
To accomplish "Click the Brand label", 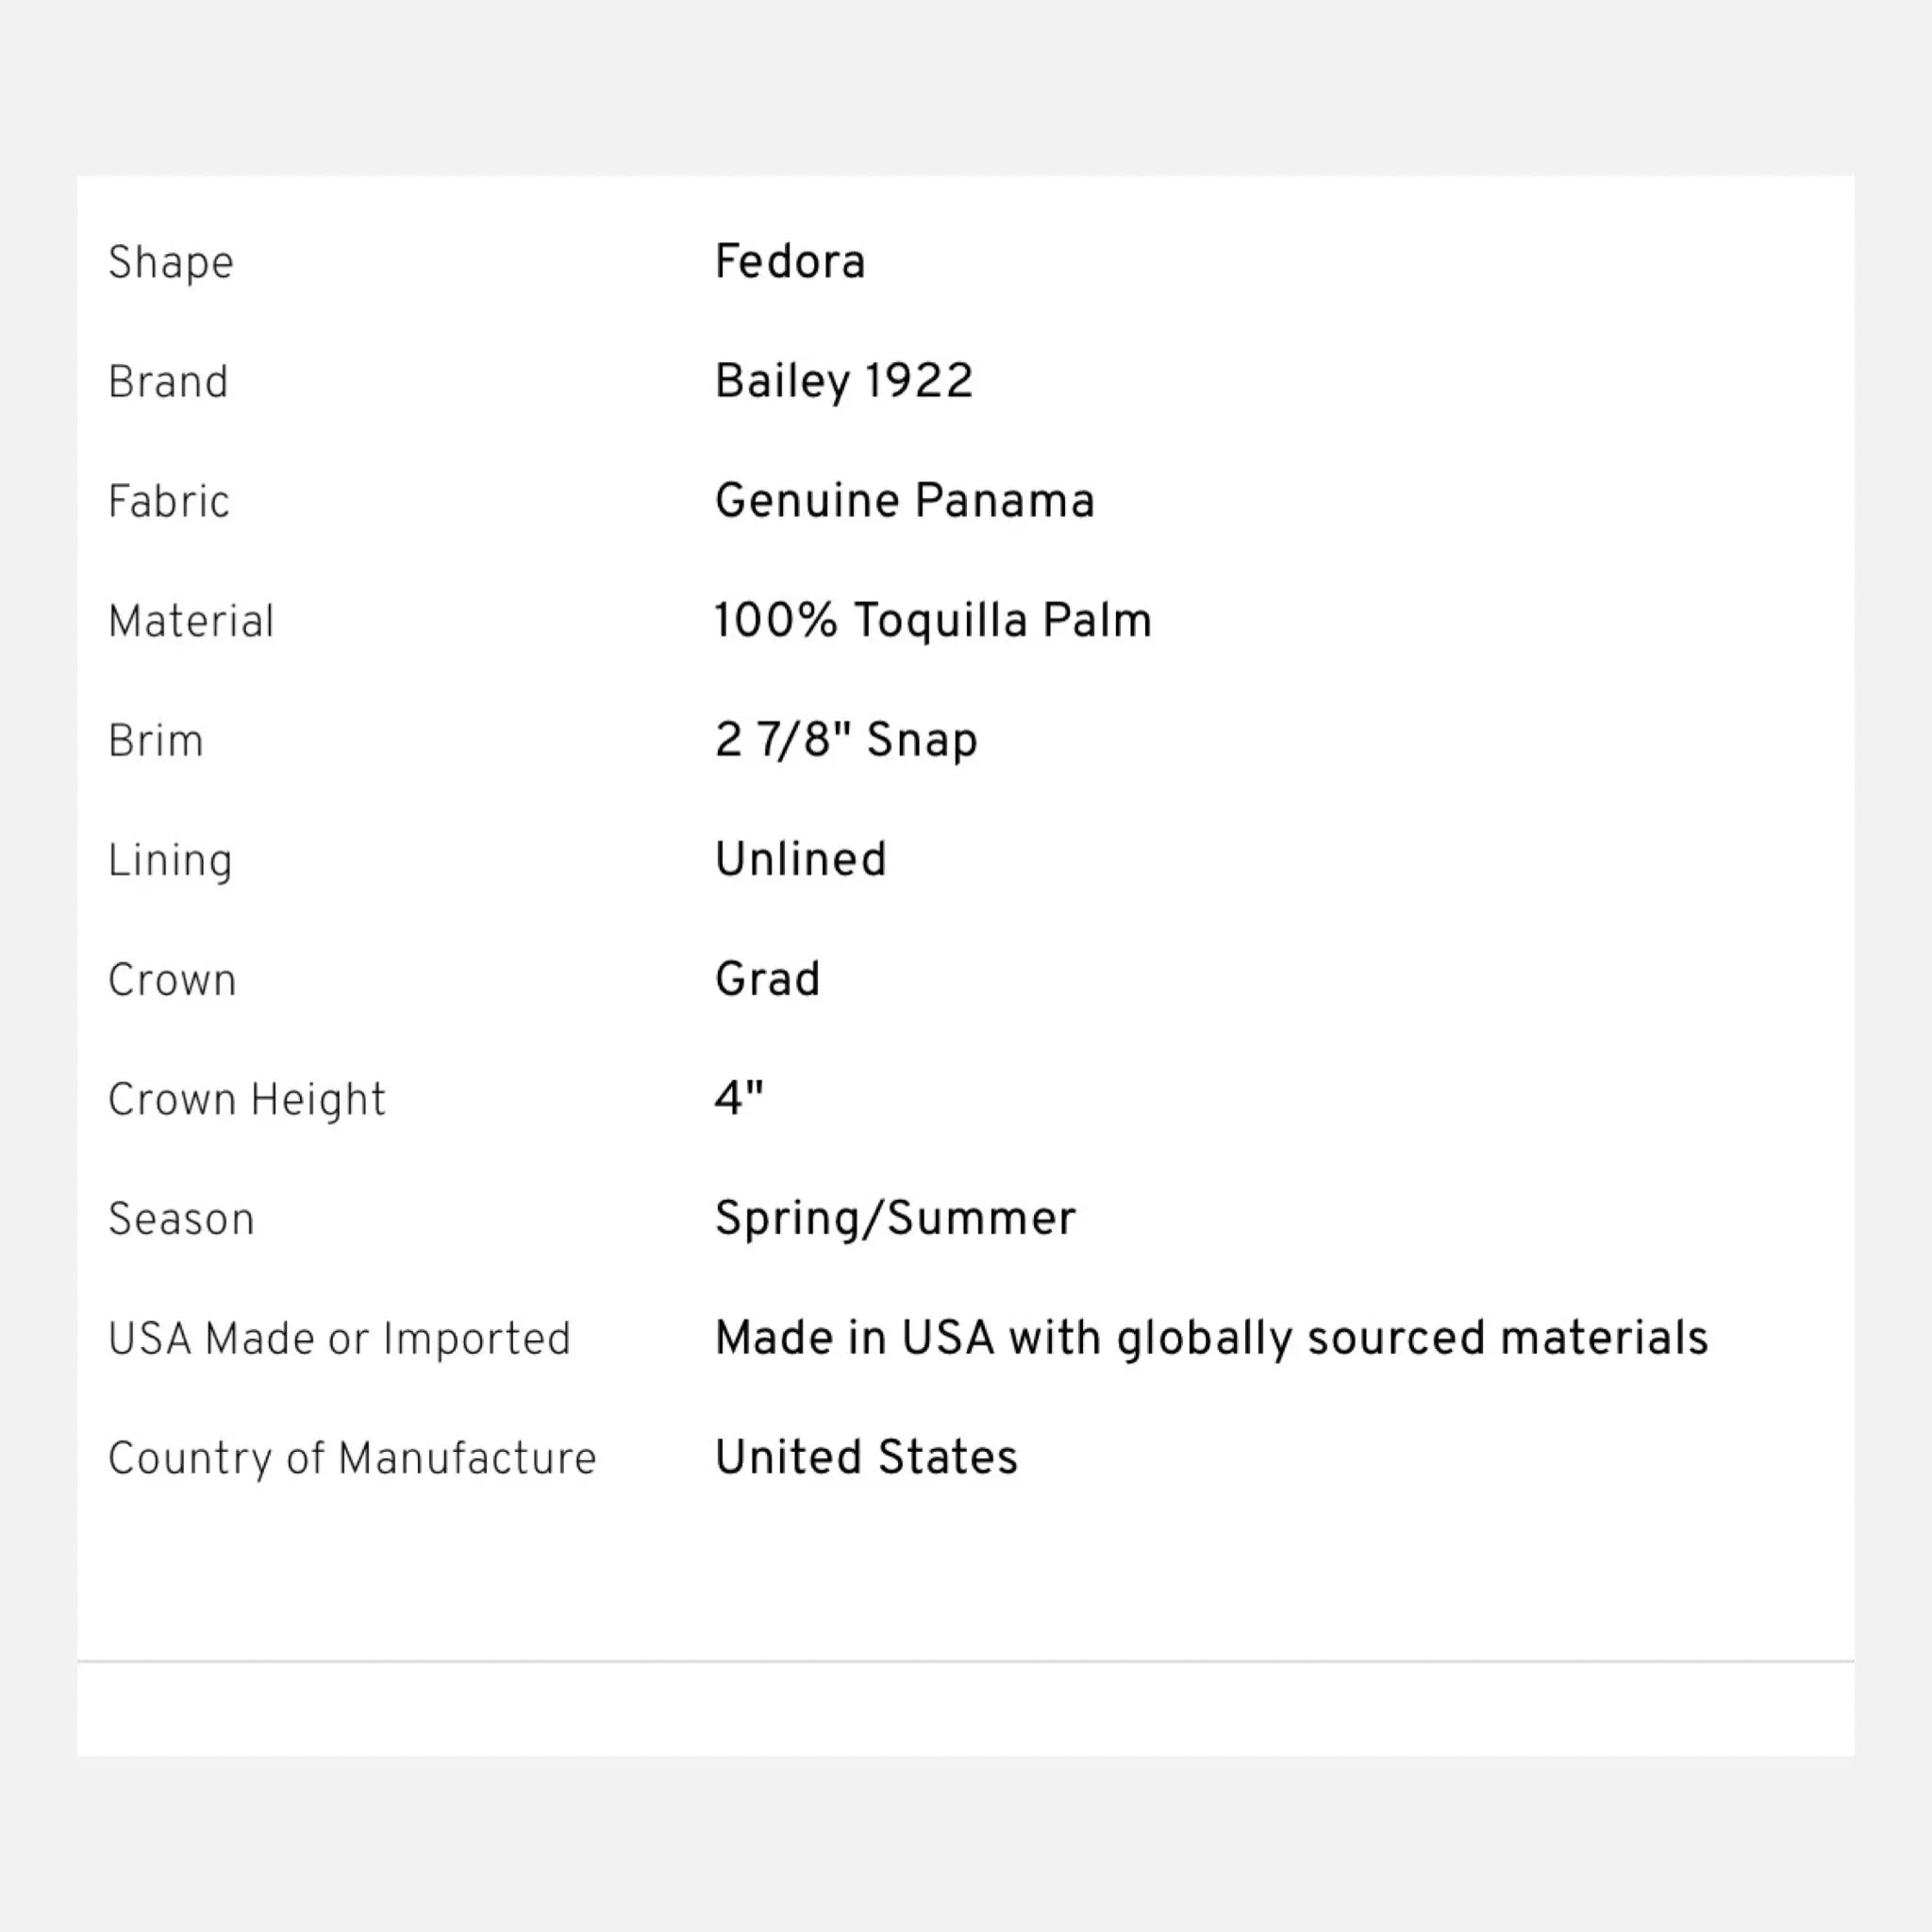I will click(168, 382).
